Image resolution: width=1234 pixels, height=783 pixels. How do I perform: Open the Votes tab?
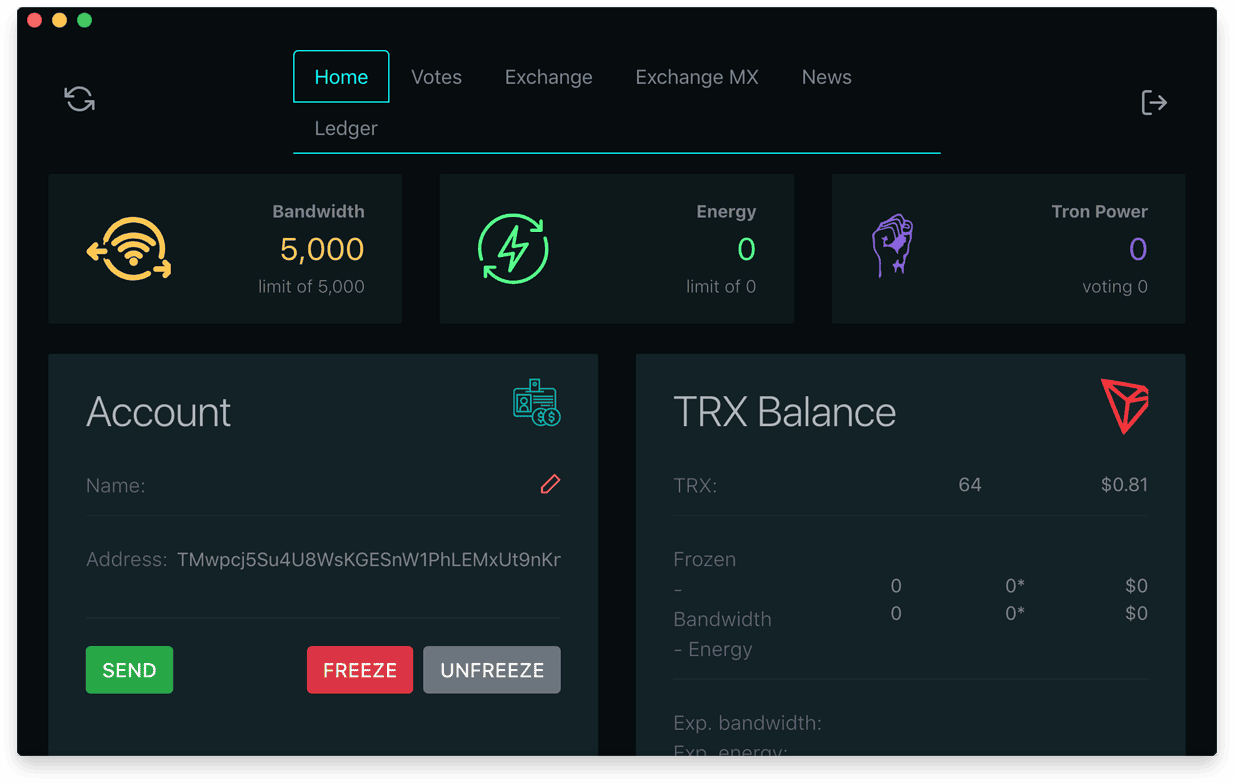point(437,77)
